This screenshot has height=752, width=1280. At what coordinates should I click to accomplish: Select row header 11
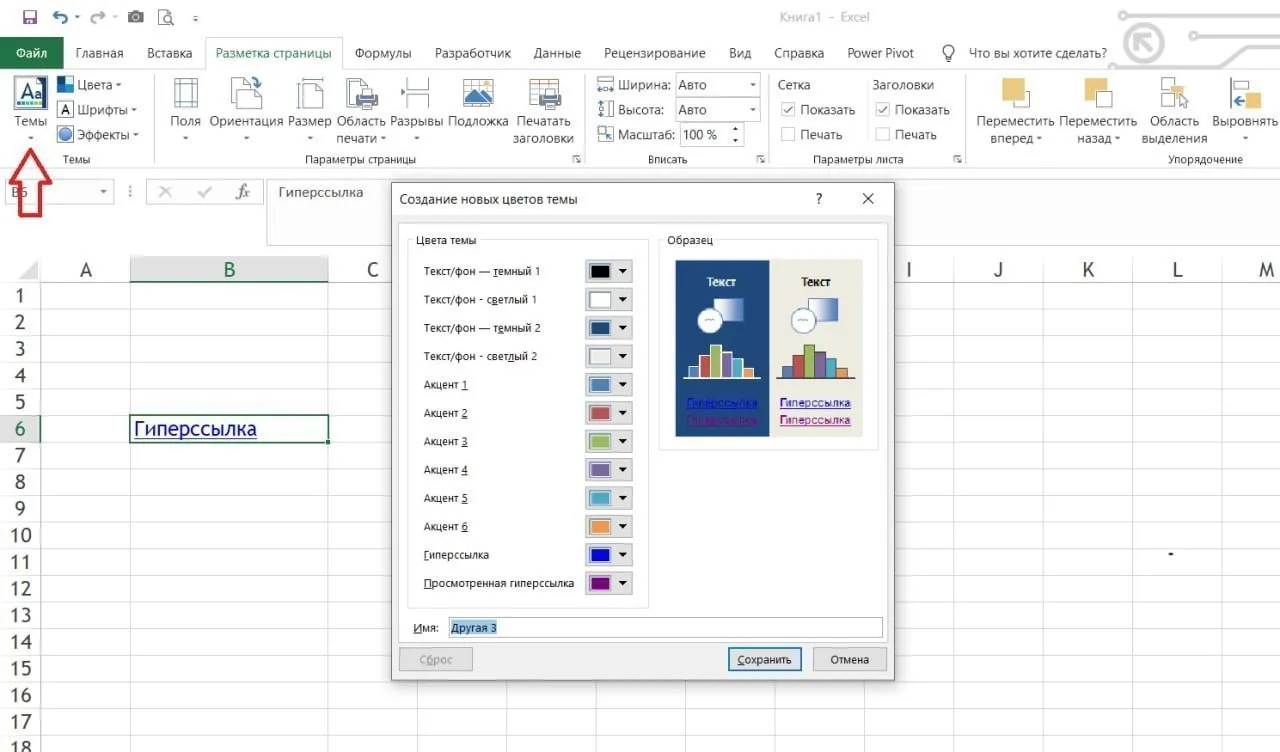pyautogui.click(x=20, y=562)
